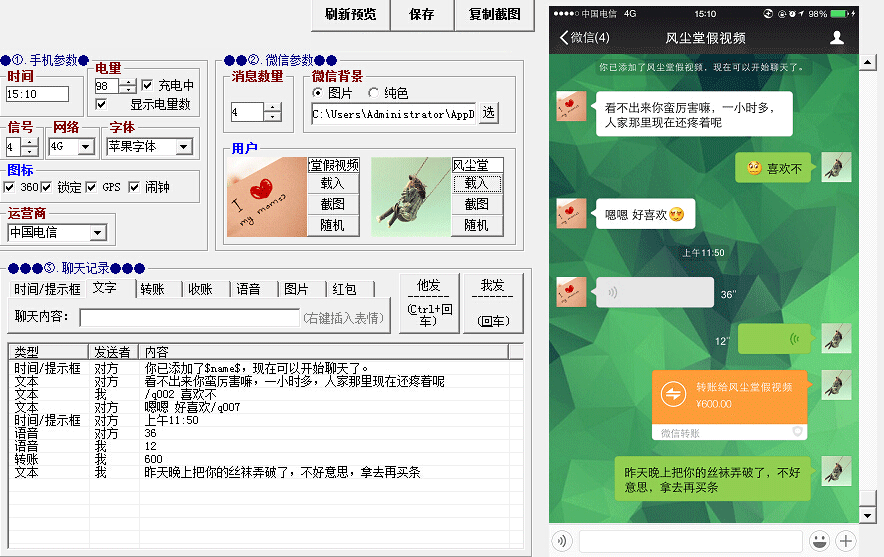Click the back arrow in WeChat header
This screenshot has height=557, width=884.
(565, 38)
